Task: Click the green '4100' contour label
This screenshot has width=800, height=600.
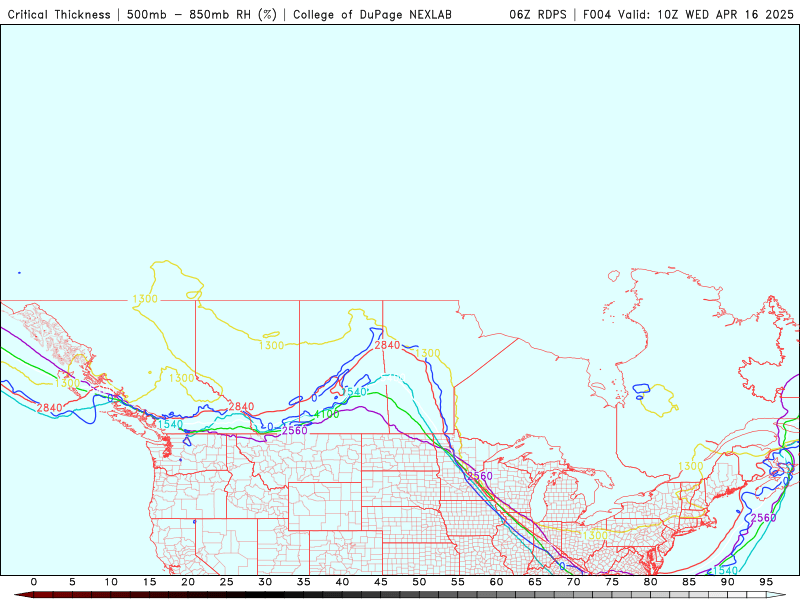Action: (x=327, y=414)
